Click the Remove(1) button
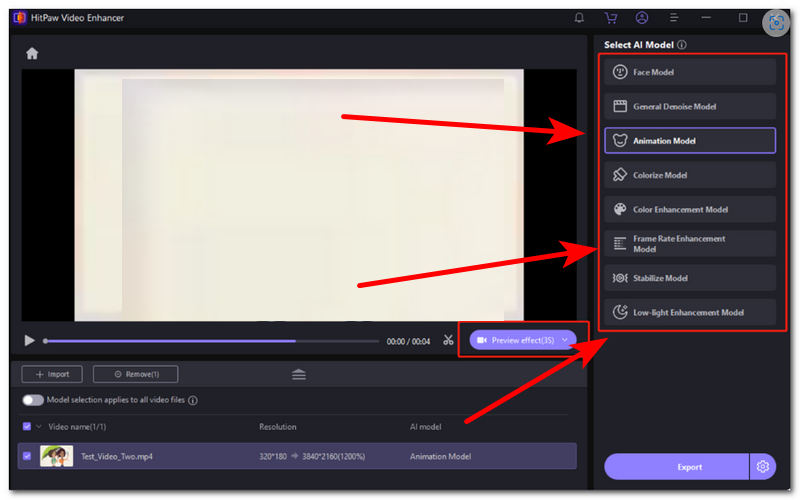This screenshot has width=800, height=500. (x=136, y=374)
